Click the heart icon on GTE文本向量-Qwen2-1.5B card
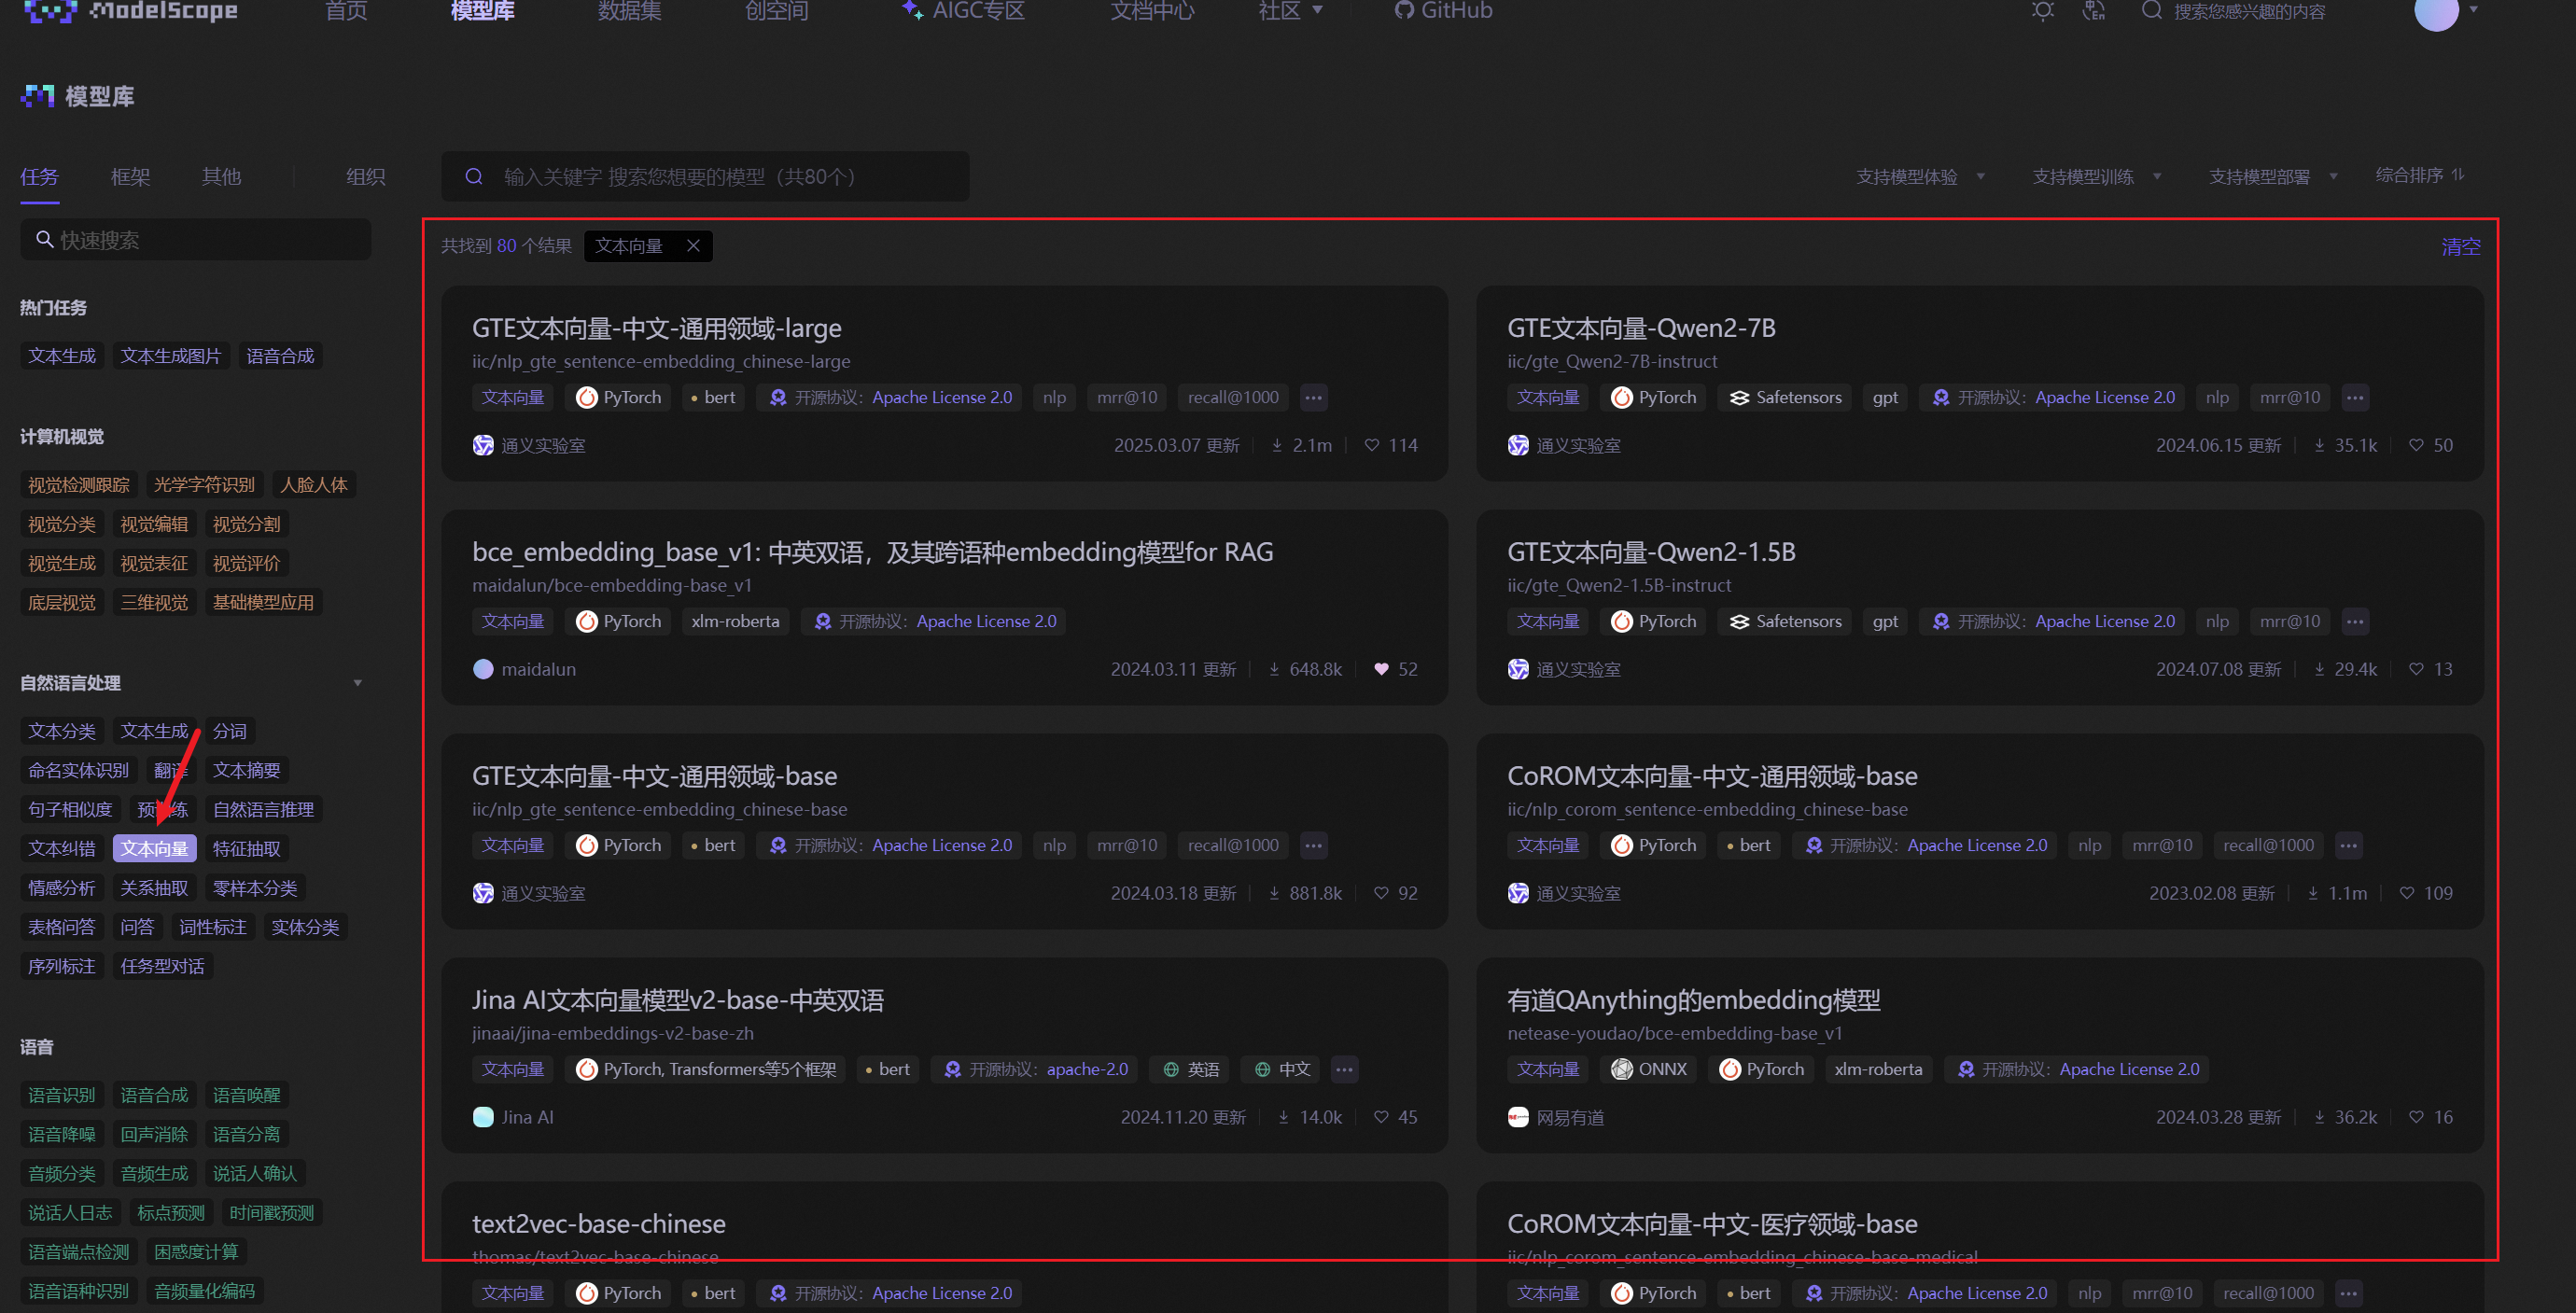 [2416, 669]
